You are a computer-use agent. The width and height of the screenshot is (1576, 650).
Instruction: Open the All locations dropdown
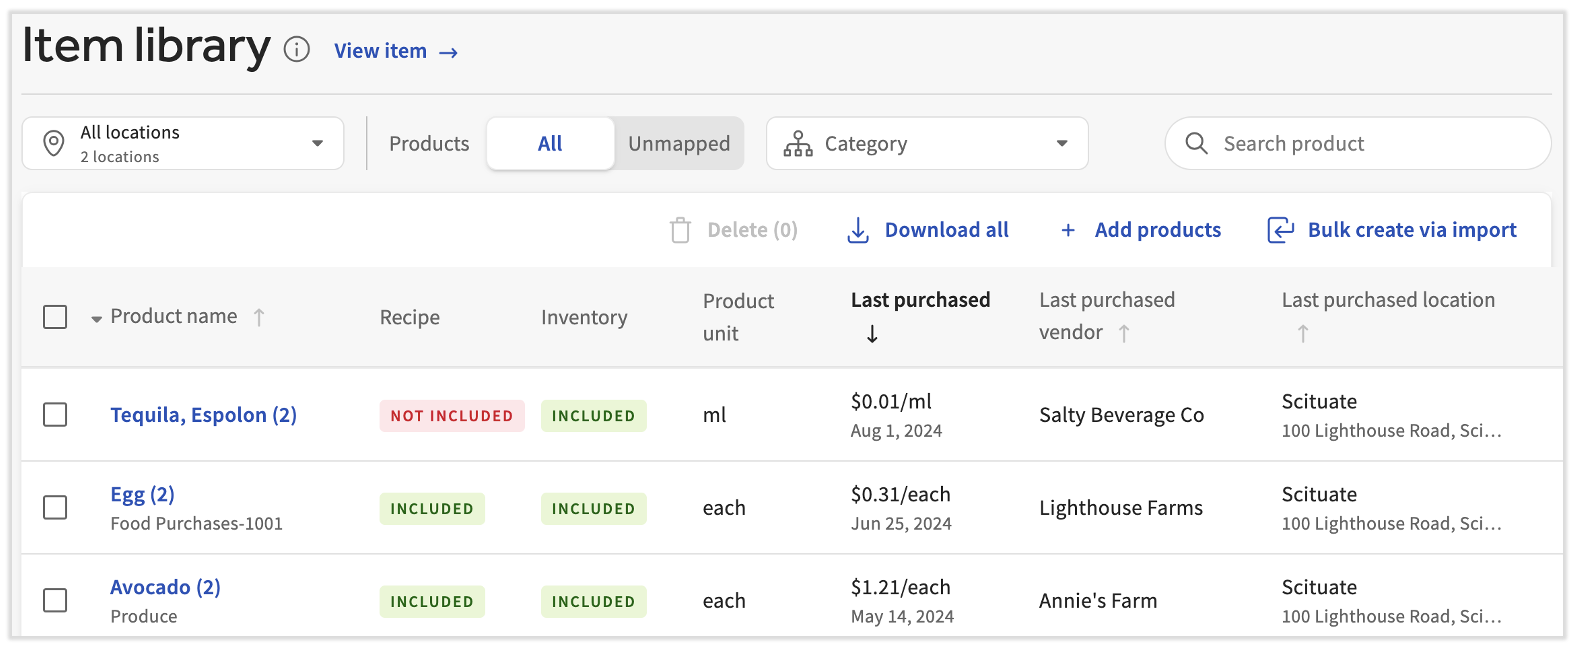click(183, 144)
